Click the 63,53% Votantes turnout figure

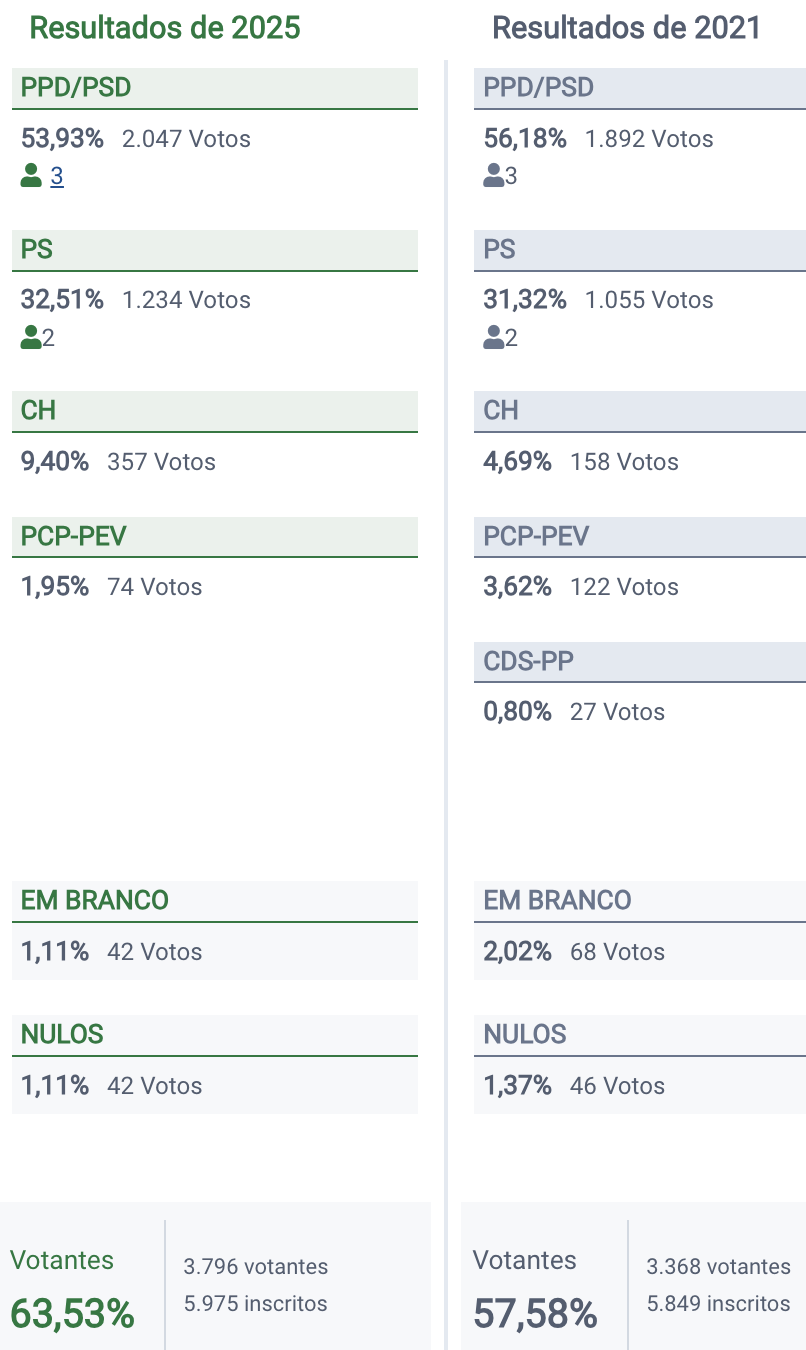pos(72,1313)
